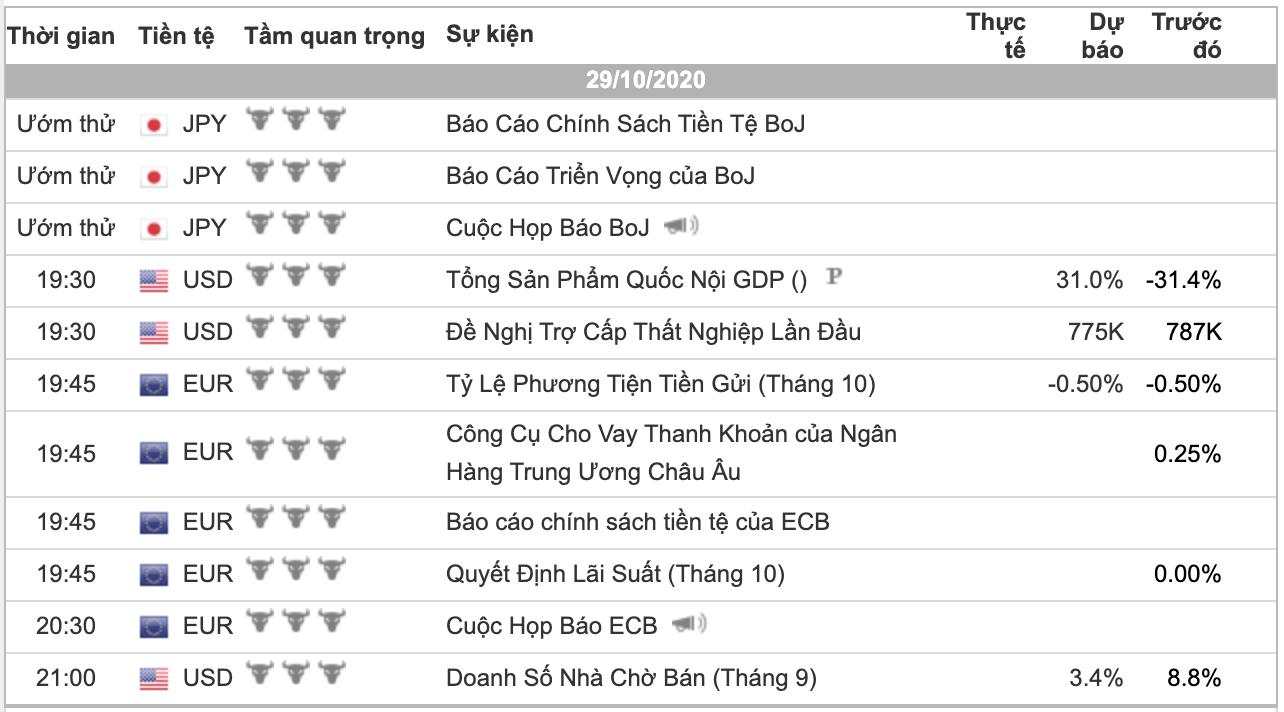1284x712 pixels.
Task: Click the Thời gian column header
Action: [x=62, y=37]
